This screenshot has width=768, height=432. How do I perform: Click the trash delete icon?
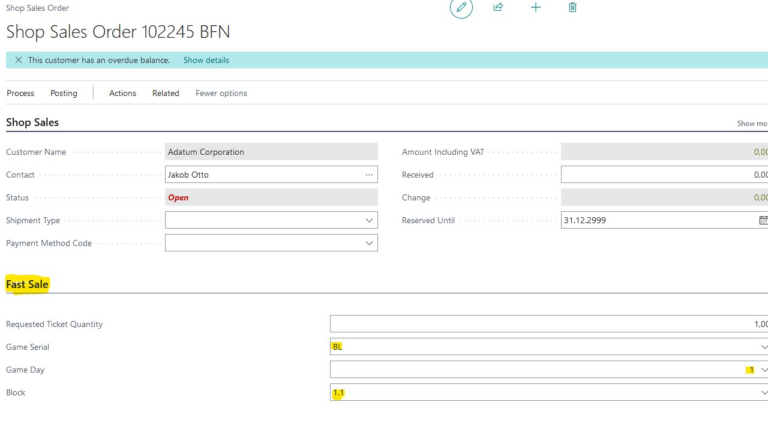(x=572, y=7)
